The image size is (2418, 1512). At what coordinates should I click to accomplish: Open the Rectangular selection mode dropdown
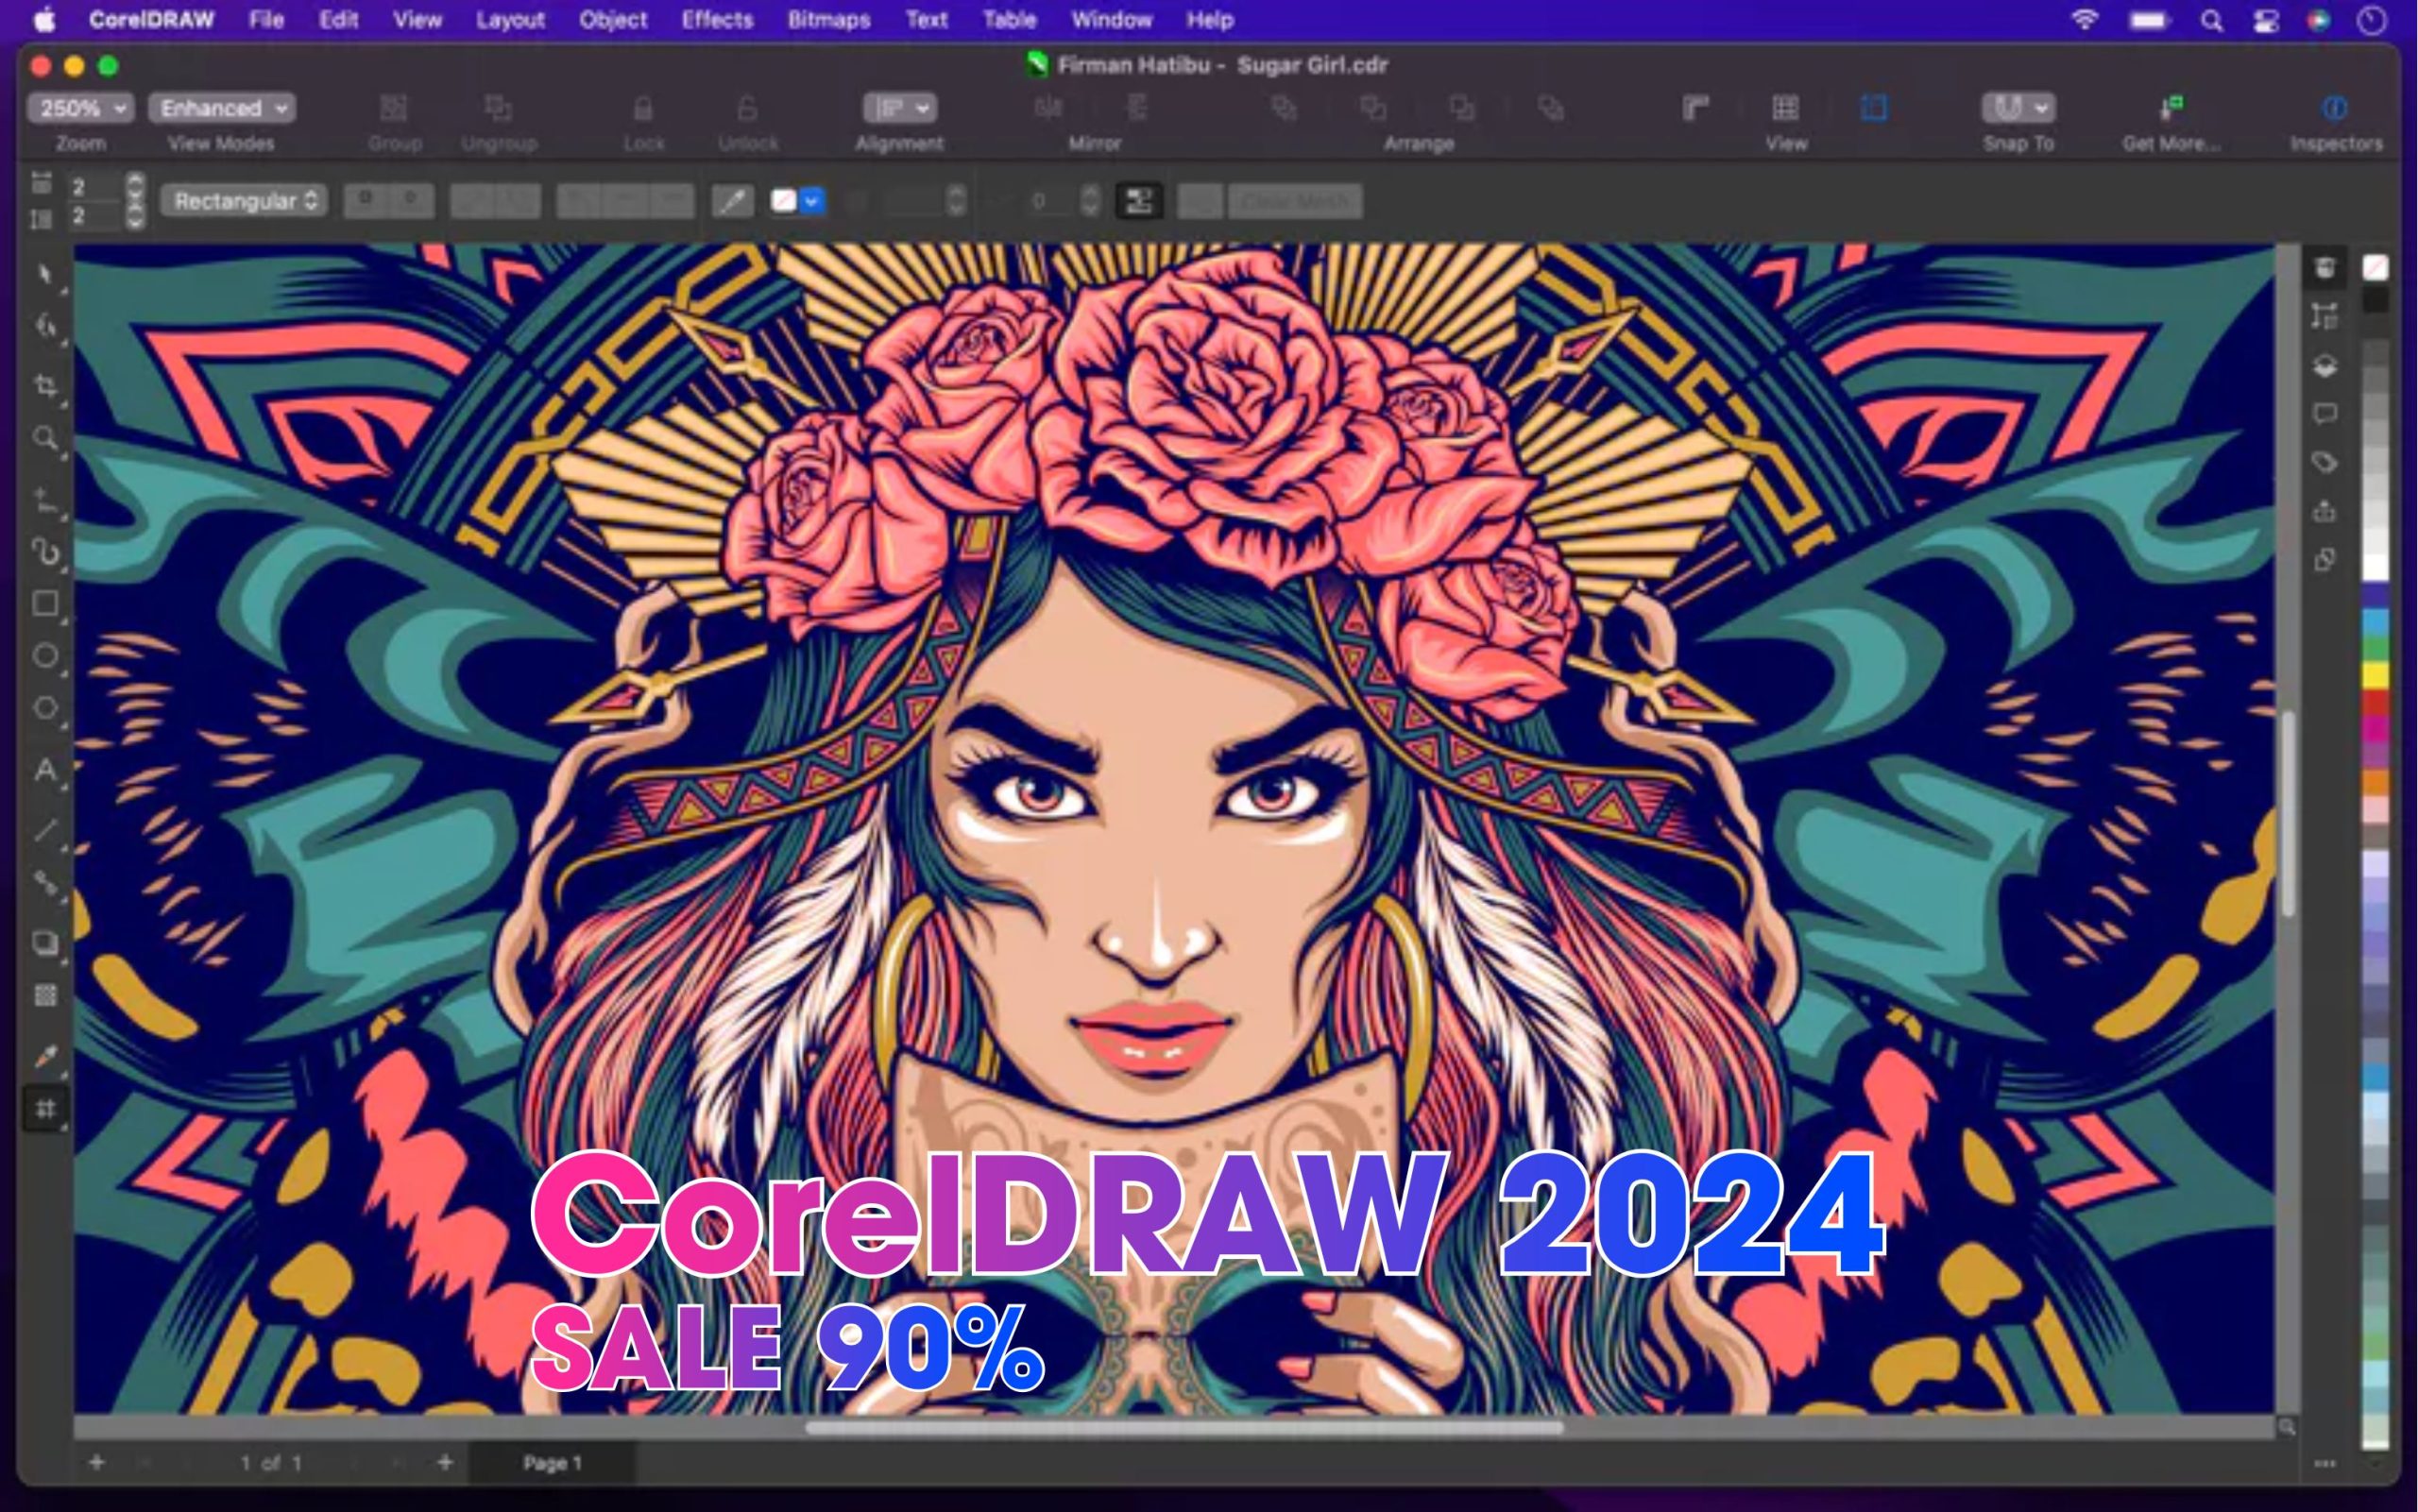click(244, 201)
